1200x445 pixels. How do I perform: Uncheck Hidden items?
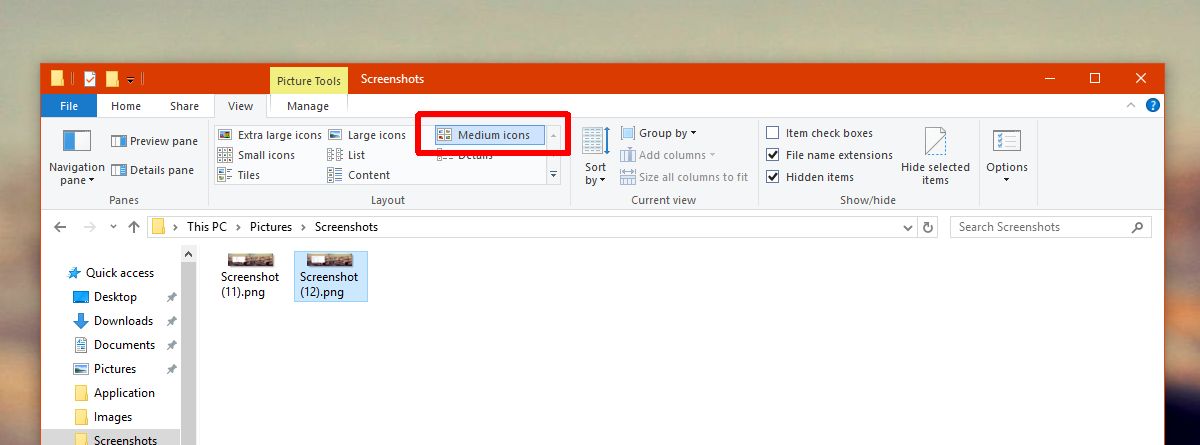[810, 177]
